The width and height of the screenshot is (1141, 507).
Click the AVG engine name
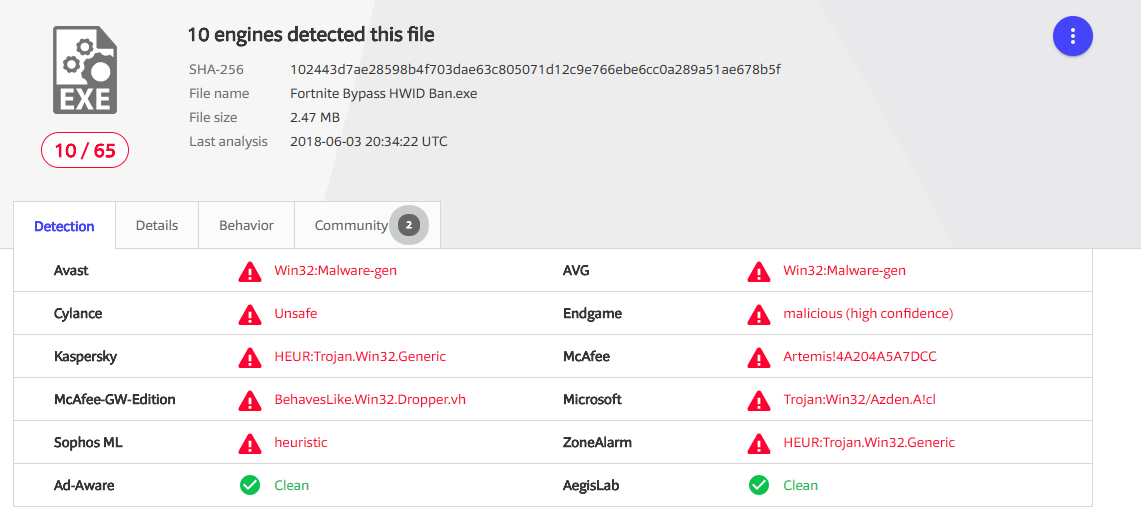pos(576,271)
